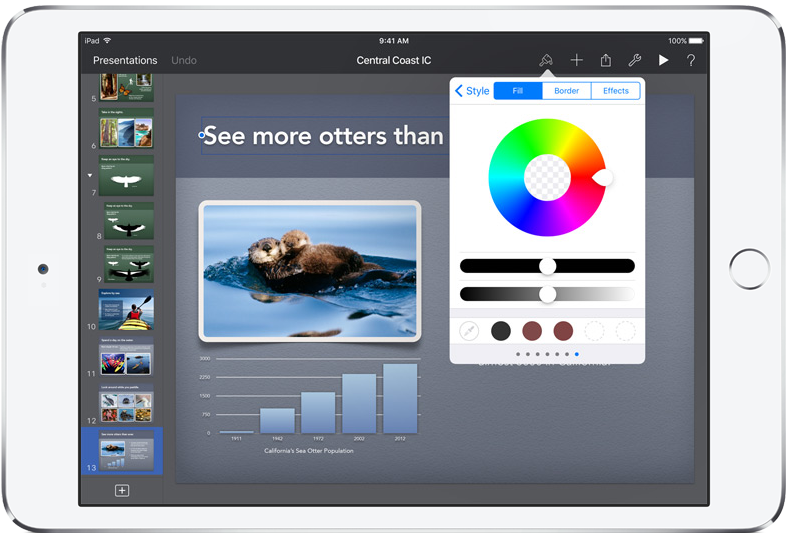
Task: Select slide 9 thumbnail
Action: pos(128,264)
